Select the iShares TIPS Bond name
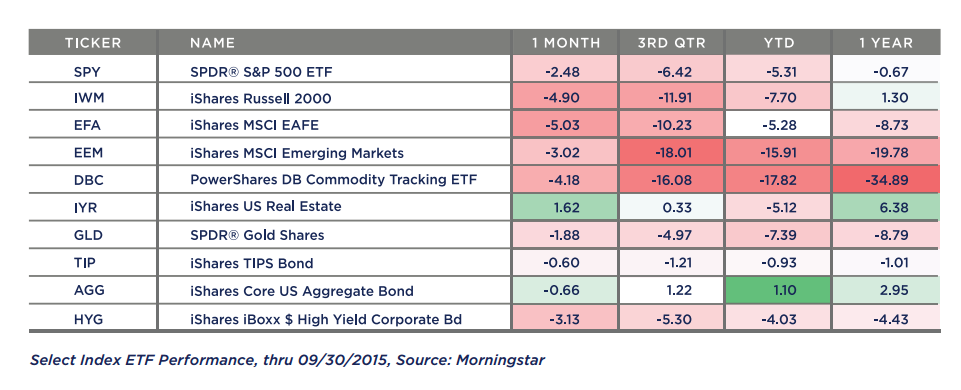 251,264
